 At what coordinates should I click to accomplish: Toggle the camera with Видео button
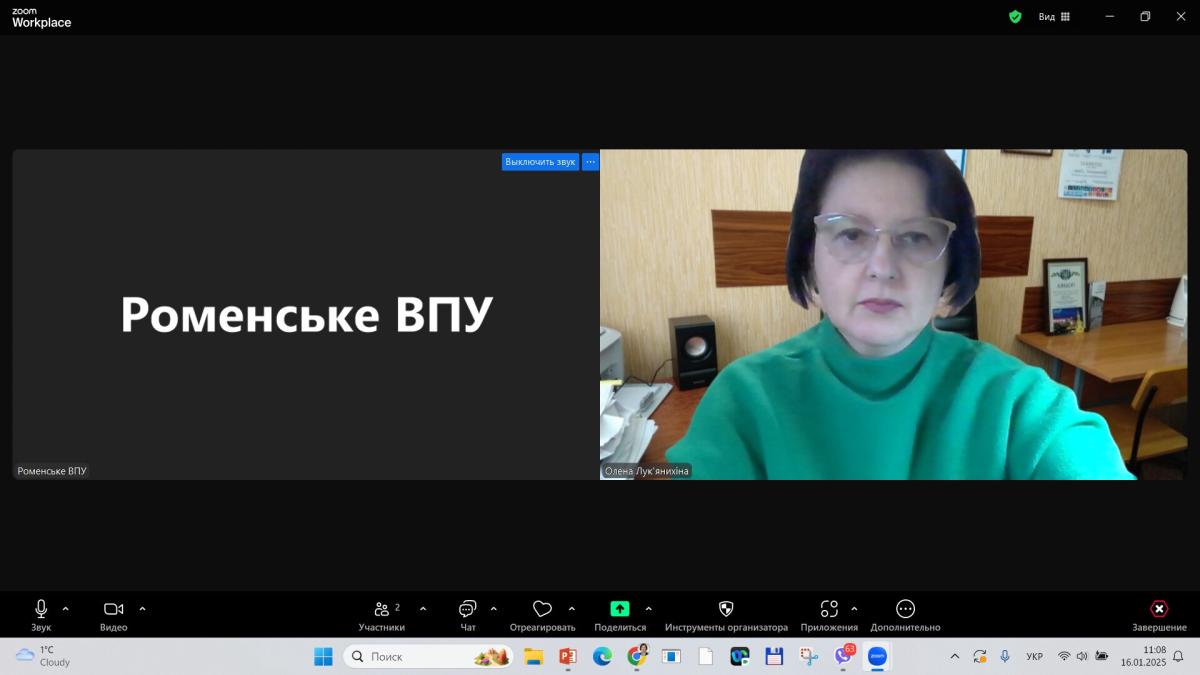pos(113,615)
